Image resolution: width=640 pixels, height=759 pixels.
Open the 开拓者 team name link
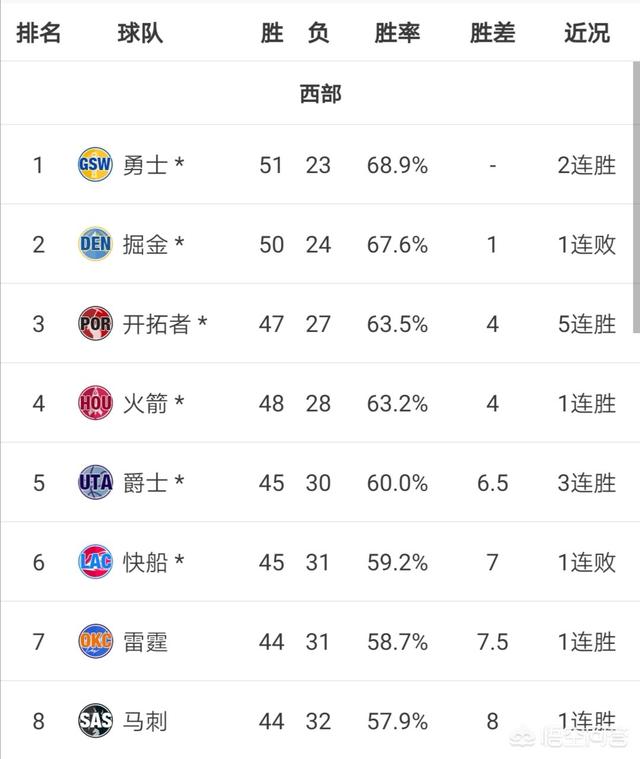[156, 324]
